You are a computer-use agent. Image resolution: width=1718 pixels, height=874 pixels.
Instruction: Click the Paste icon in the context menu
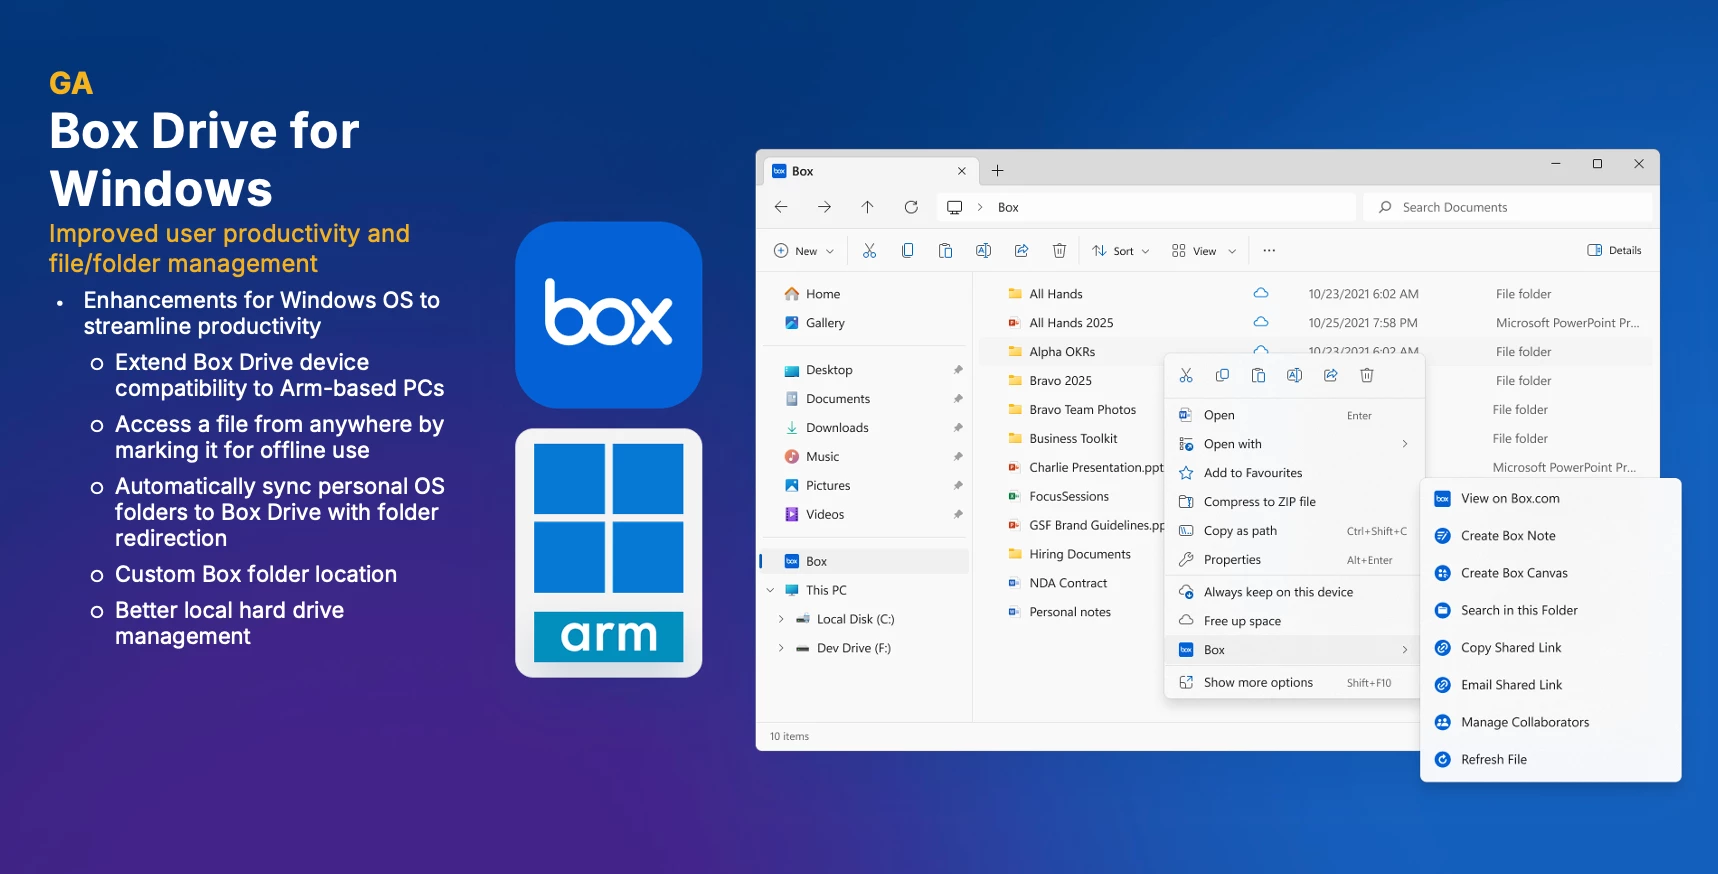pyautogui.click(x=1258, y=375)
